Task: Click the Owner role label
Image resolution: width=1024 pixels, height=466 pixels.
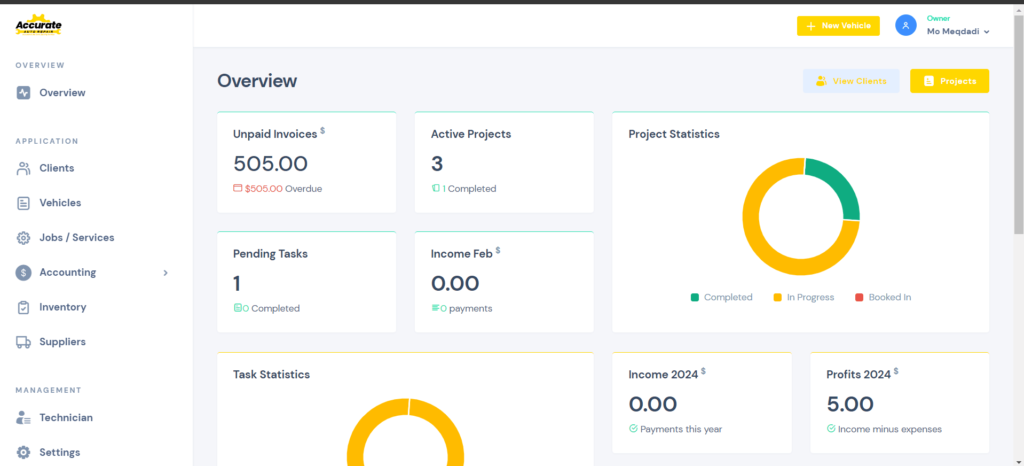Action: [x=938, y=18]
